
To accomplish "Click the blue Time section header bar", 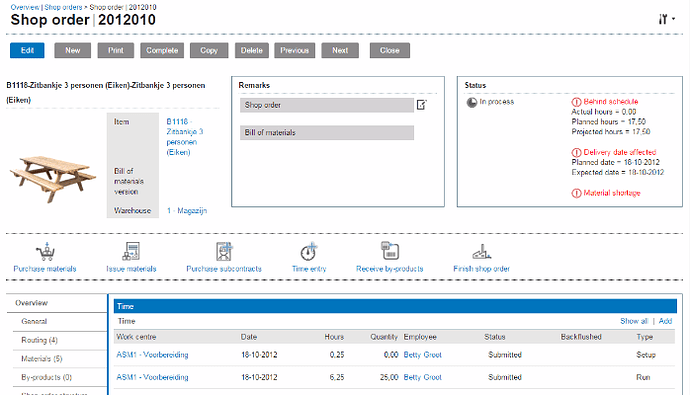I will [395, 306].
